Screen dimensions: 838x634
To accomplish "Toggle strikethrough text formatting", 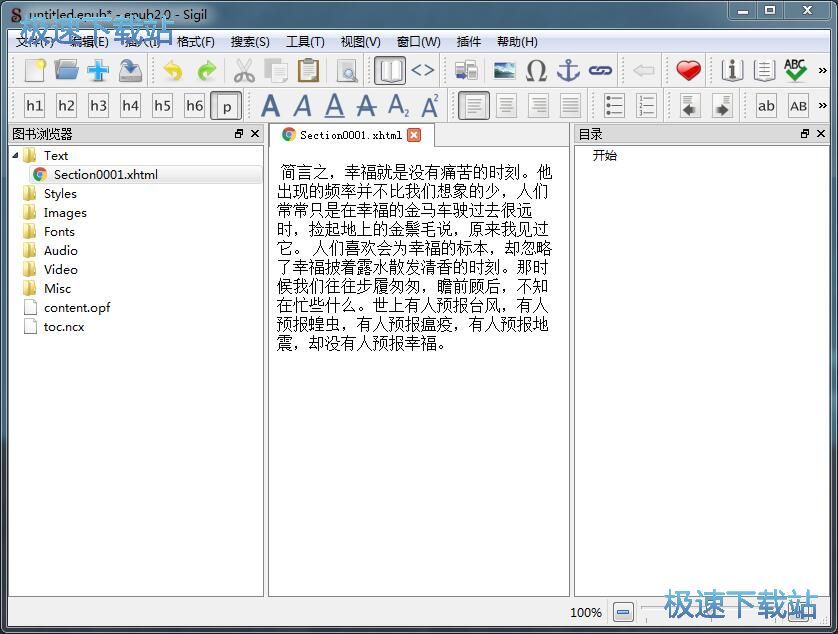I will 367,106.
